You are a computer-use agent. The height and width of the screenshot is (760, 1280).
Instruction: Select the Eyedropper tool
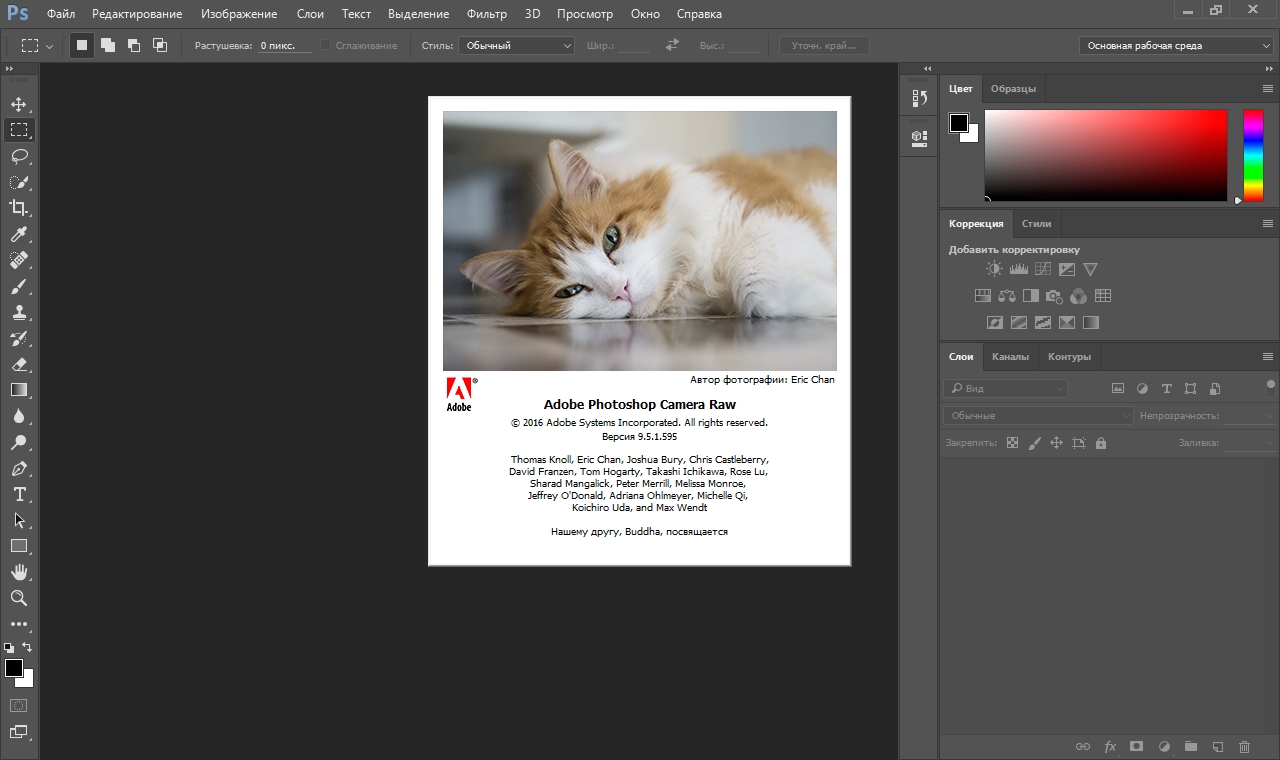click(x=19, y=234)
